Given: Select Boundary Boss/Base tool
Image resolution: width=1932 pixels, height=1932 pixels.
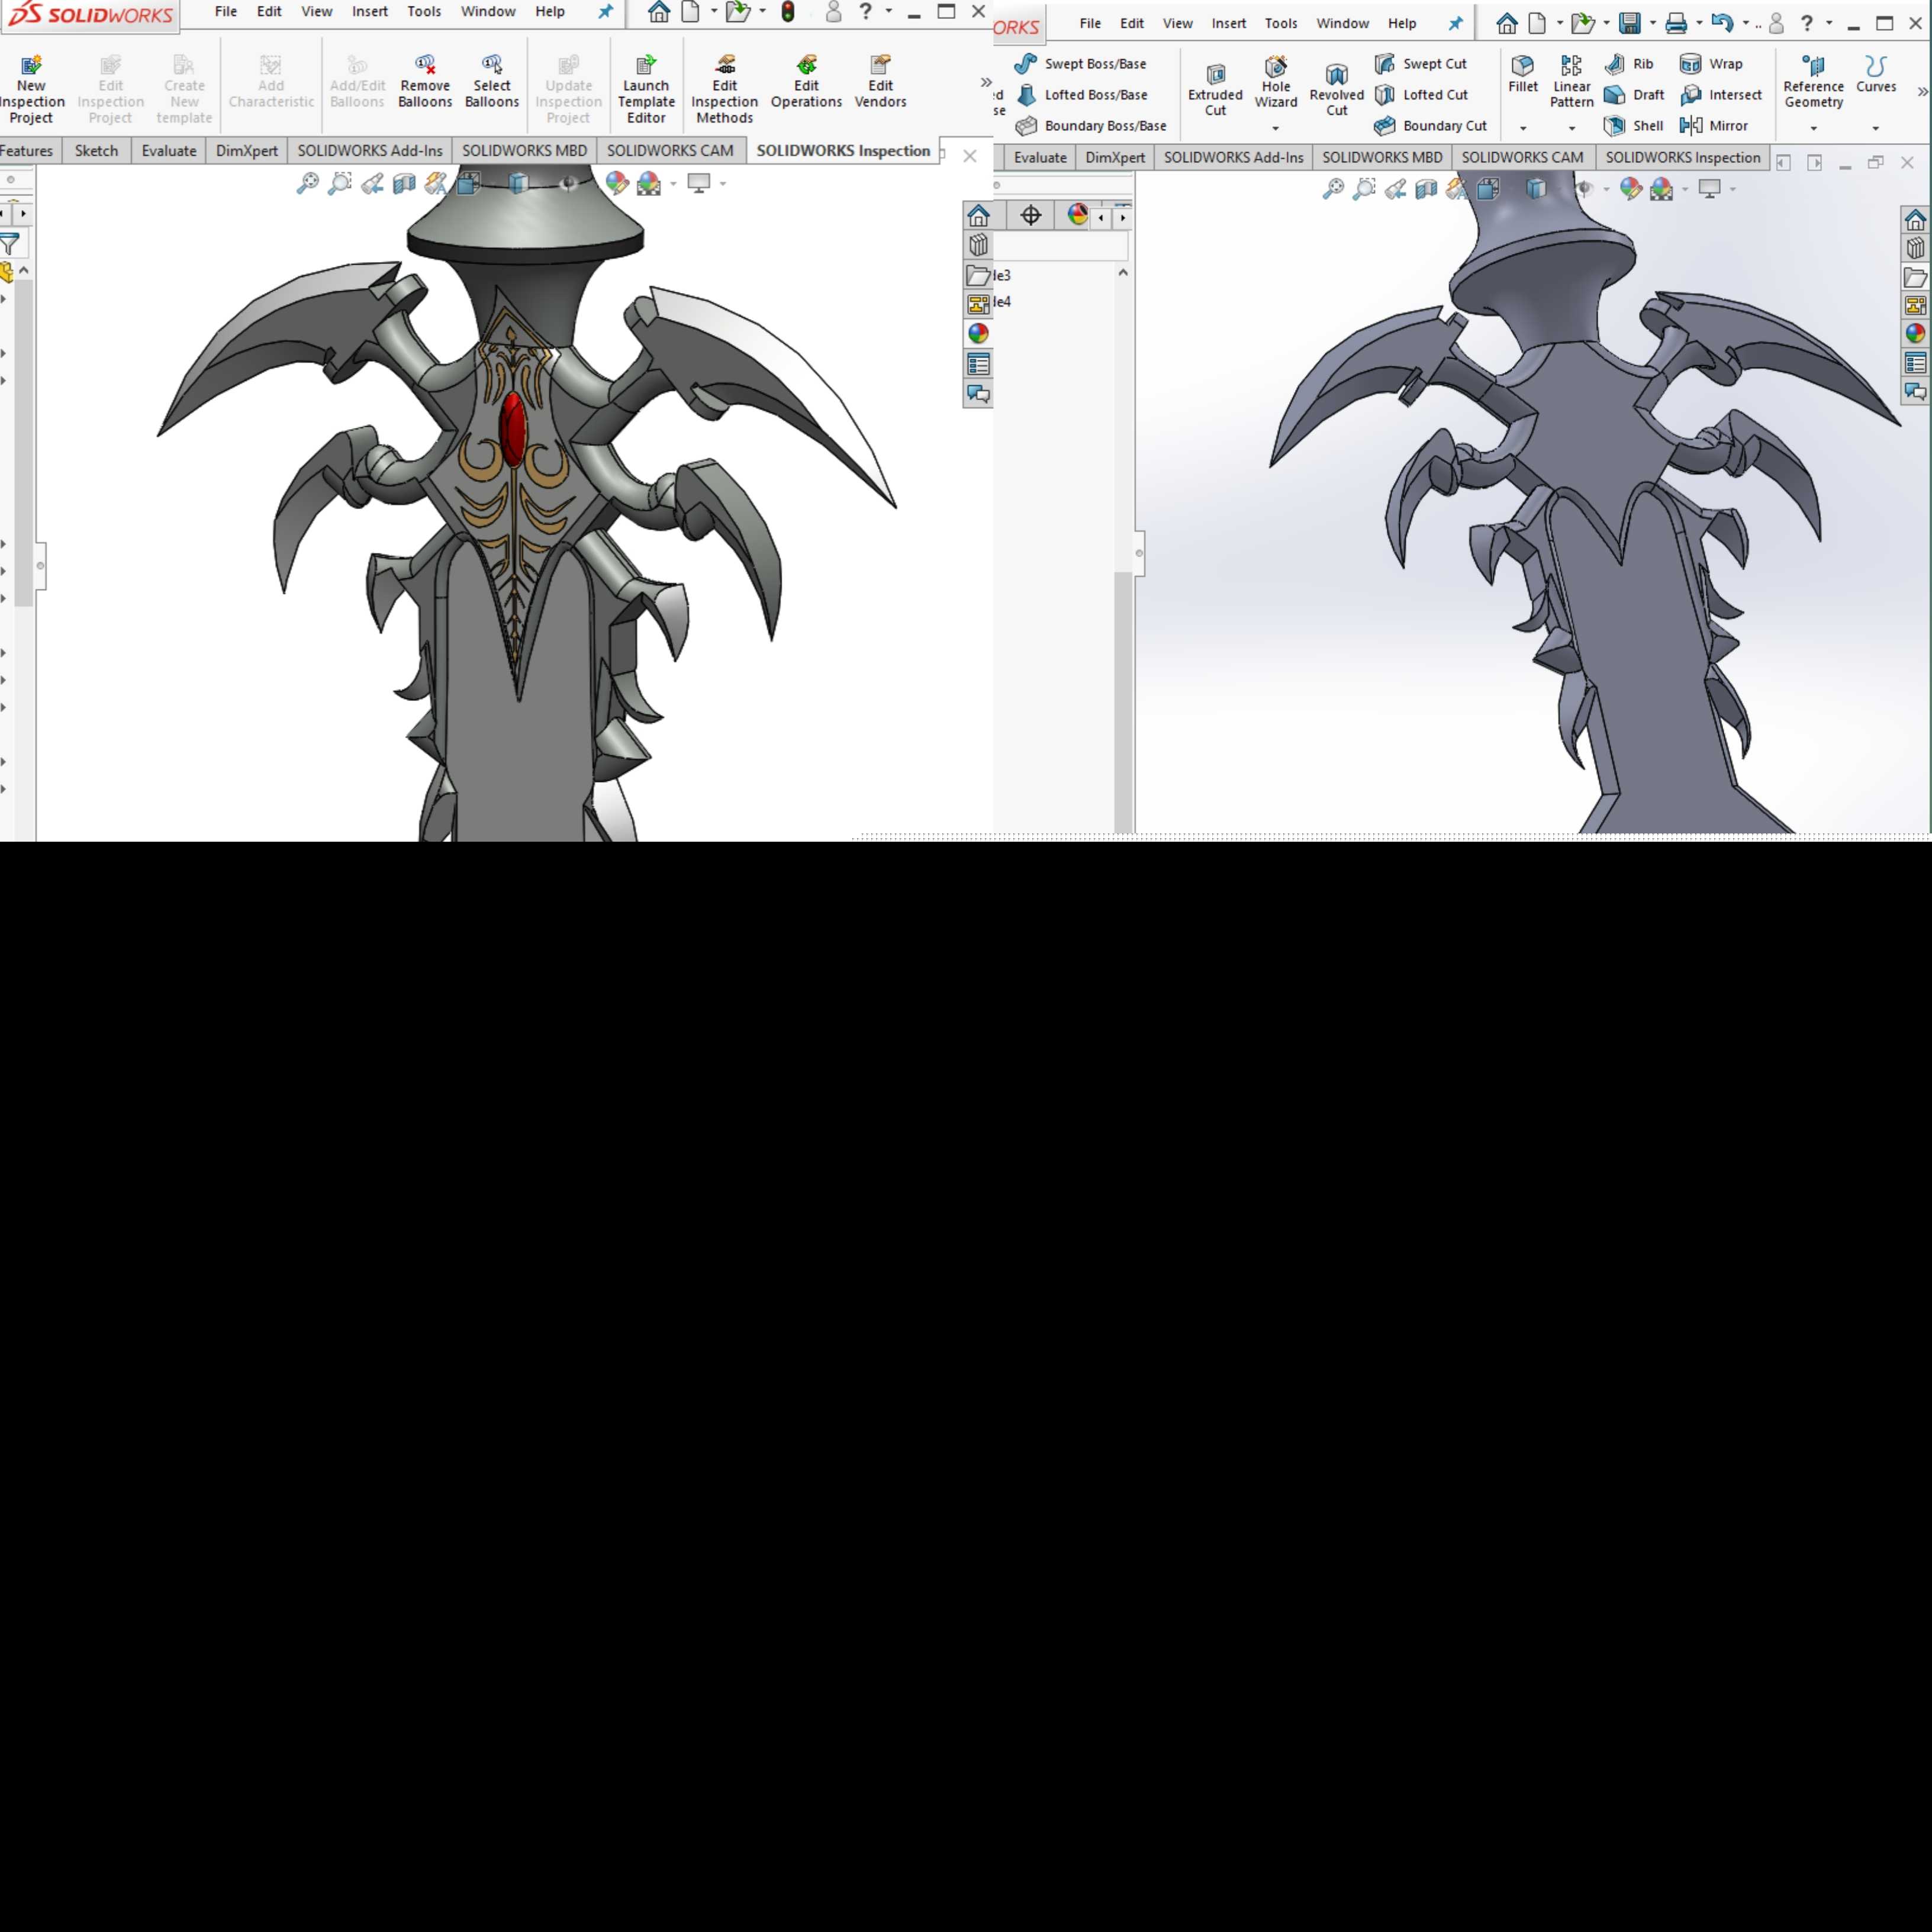Looking at the screenshot, I should click(1091, 126).
